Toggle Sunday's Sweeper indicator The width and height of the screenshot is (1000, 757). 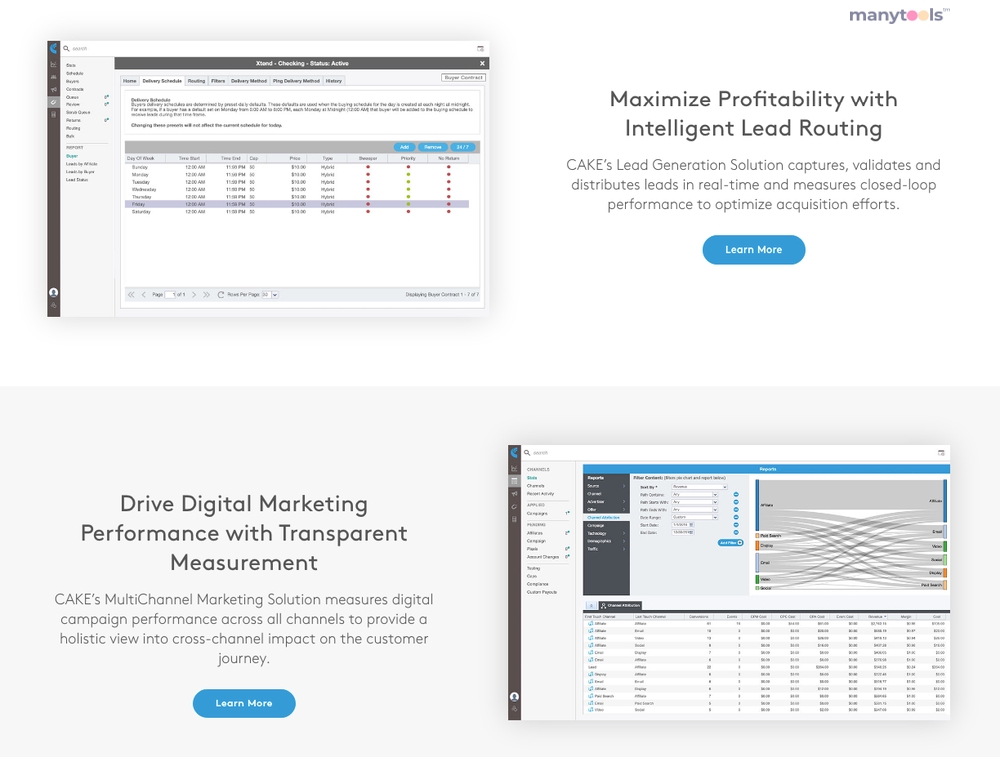coord(368,167)
